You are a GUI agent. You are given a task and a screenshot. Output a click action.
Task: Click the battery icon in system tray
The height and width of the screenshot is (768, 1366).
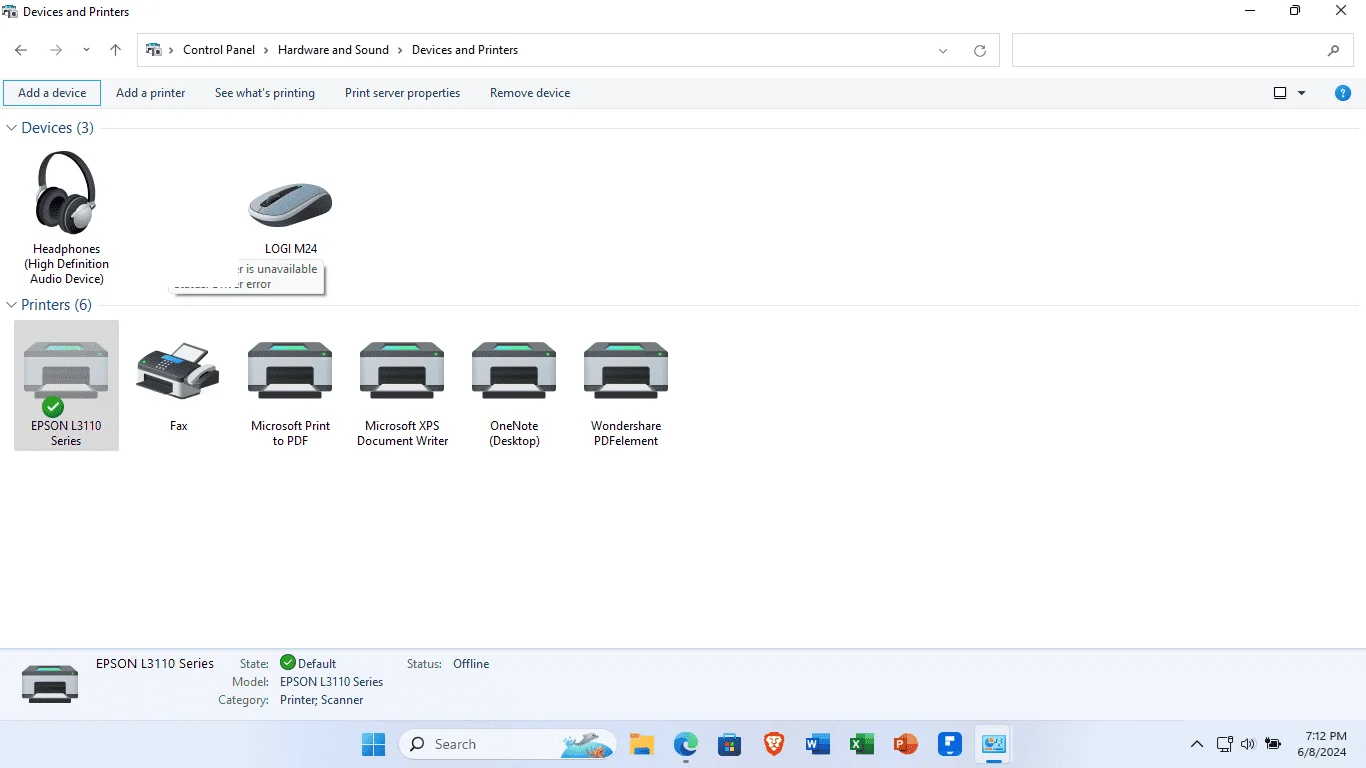coord(1273,744)
